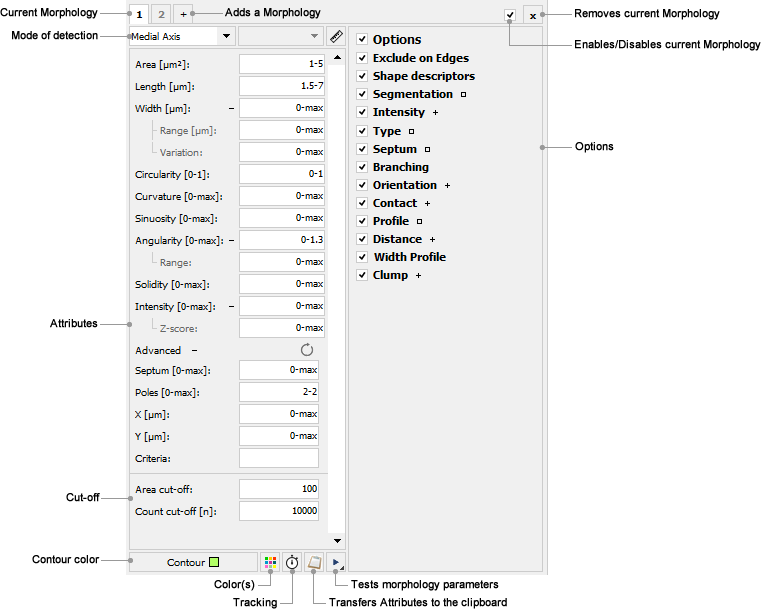Toggle the Exclude on Edges checkbox
Screen dimensions: 761x609
point(363,59)
